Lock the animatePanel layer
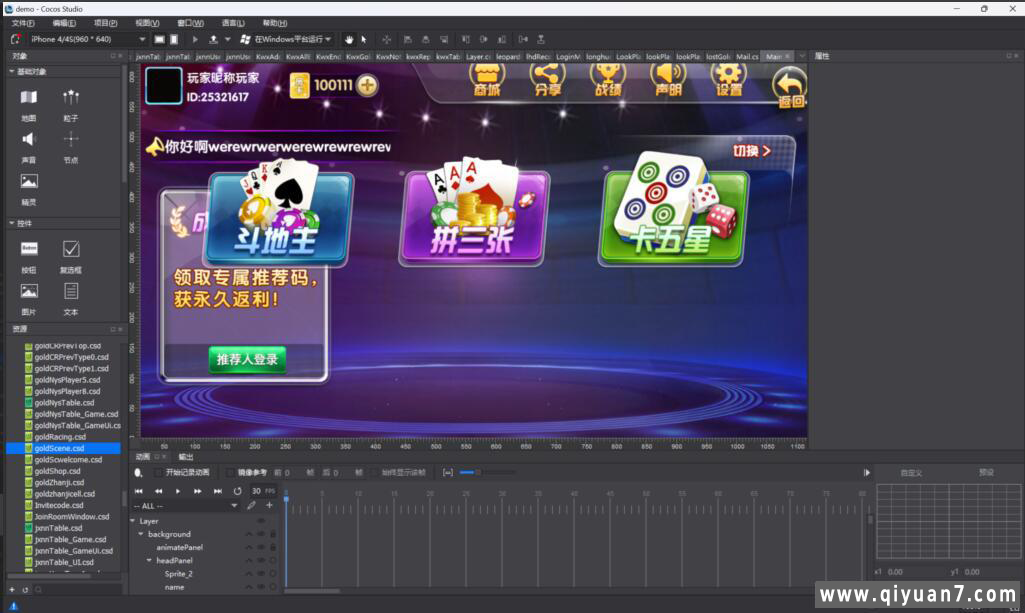1025x613 pixels. tap(274, 547)
